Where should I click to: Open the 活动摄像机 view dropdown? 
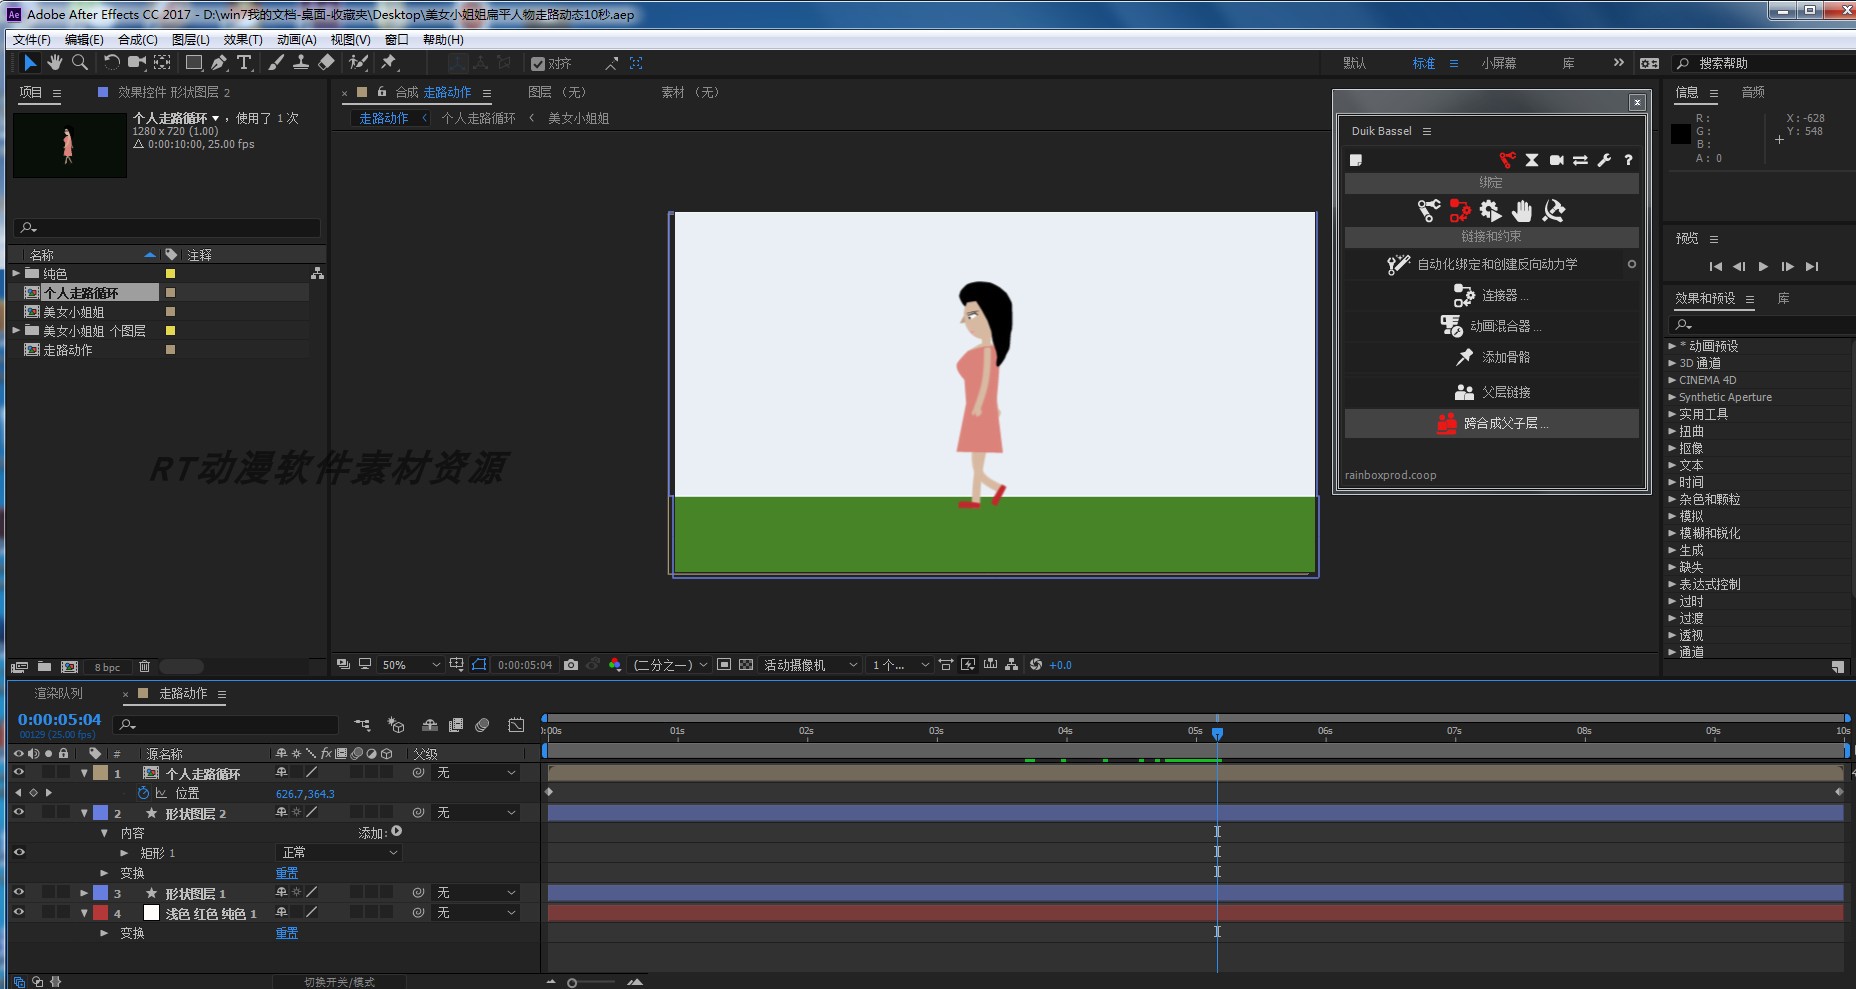click(810, 665)
